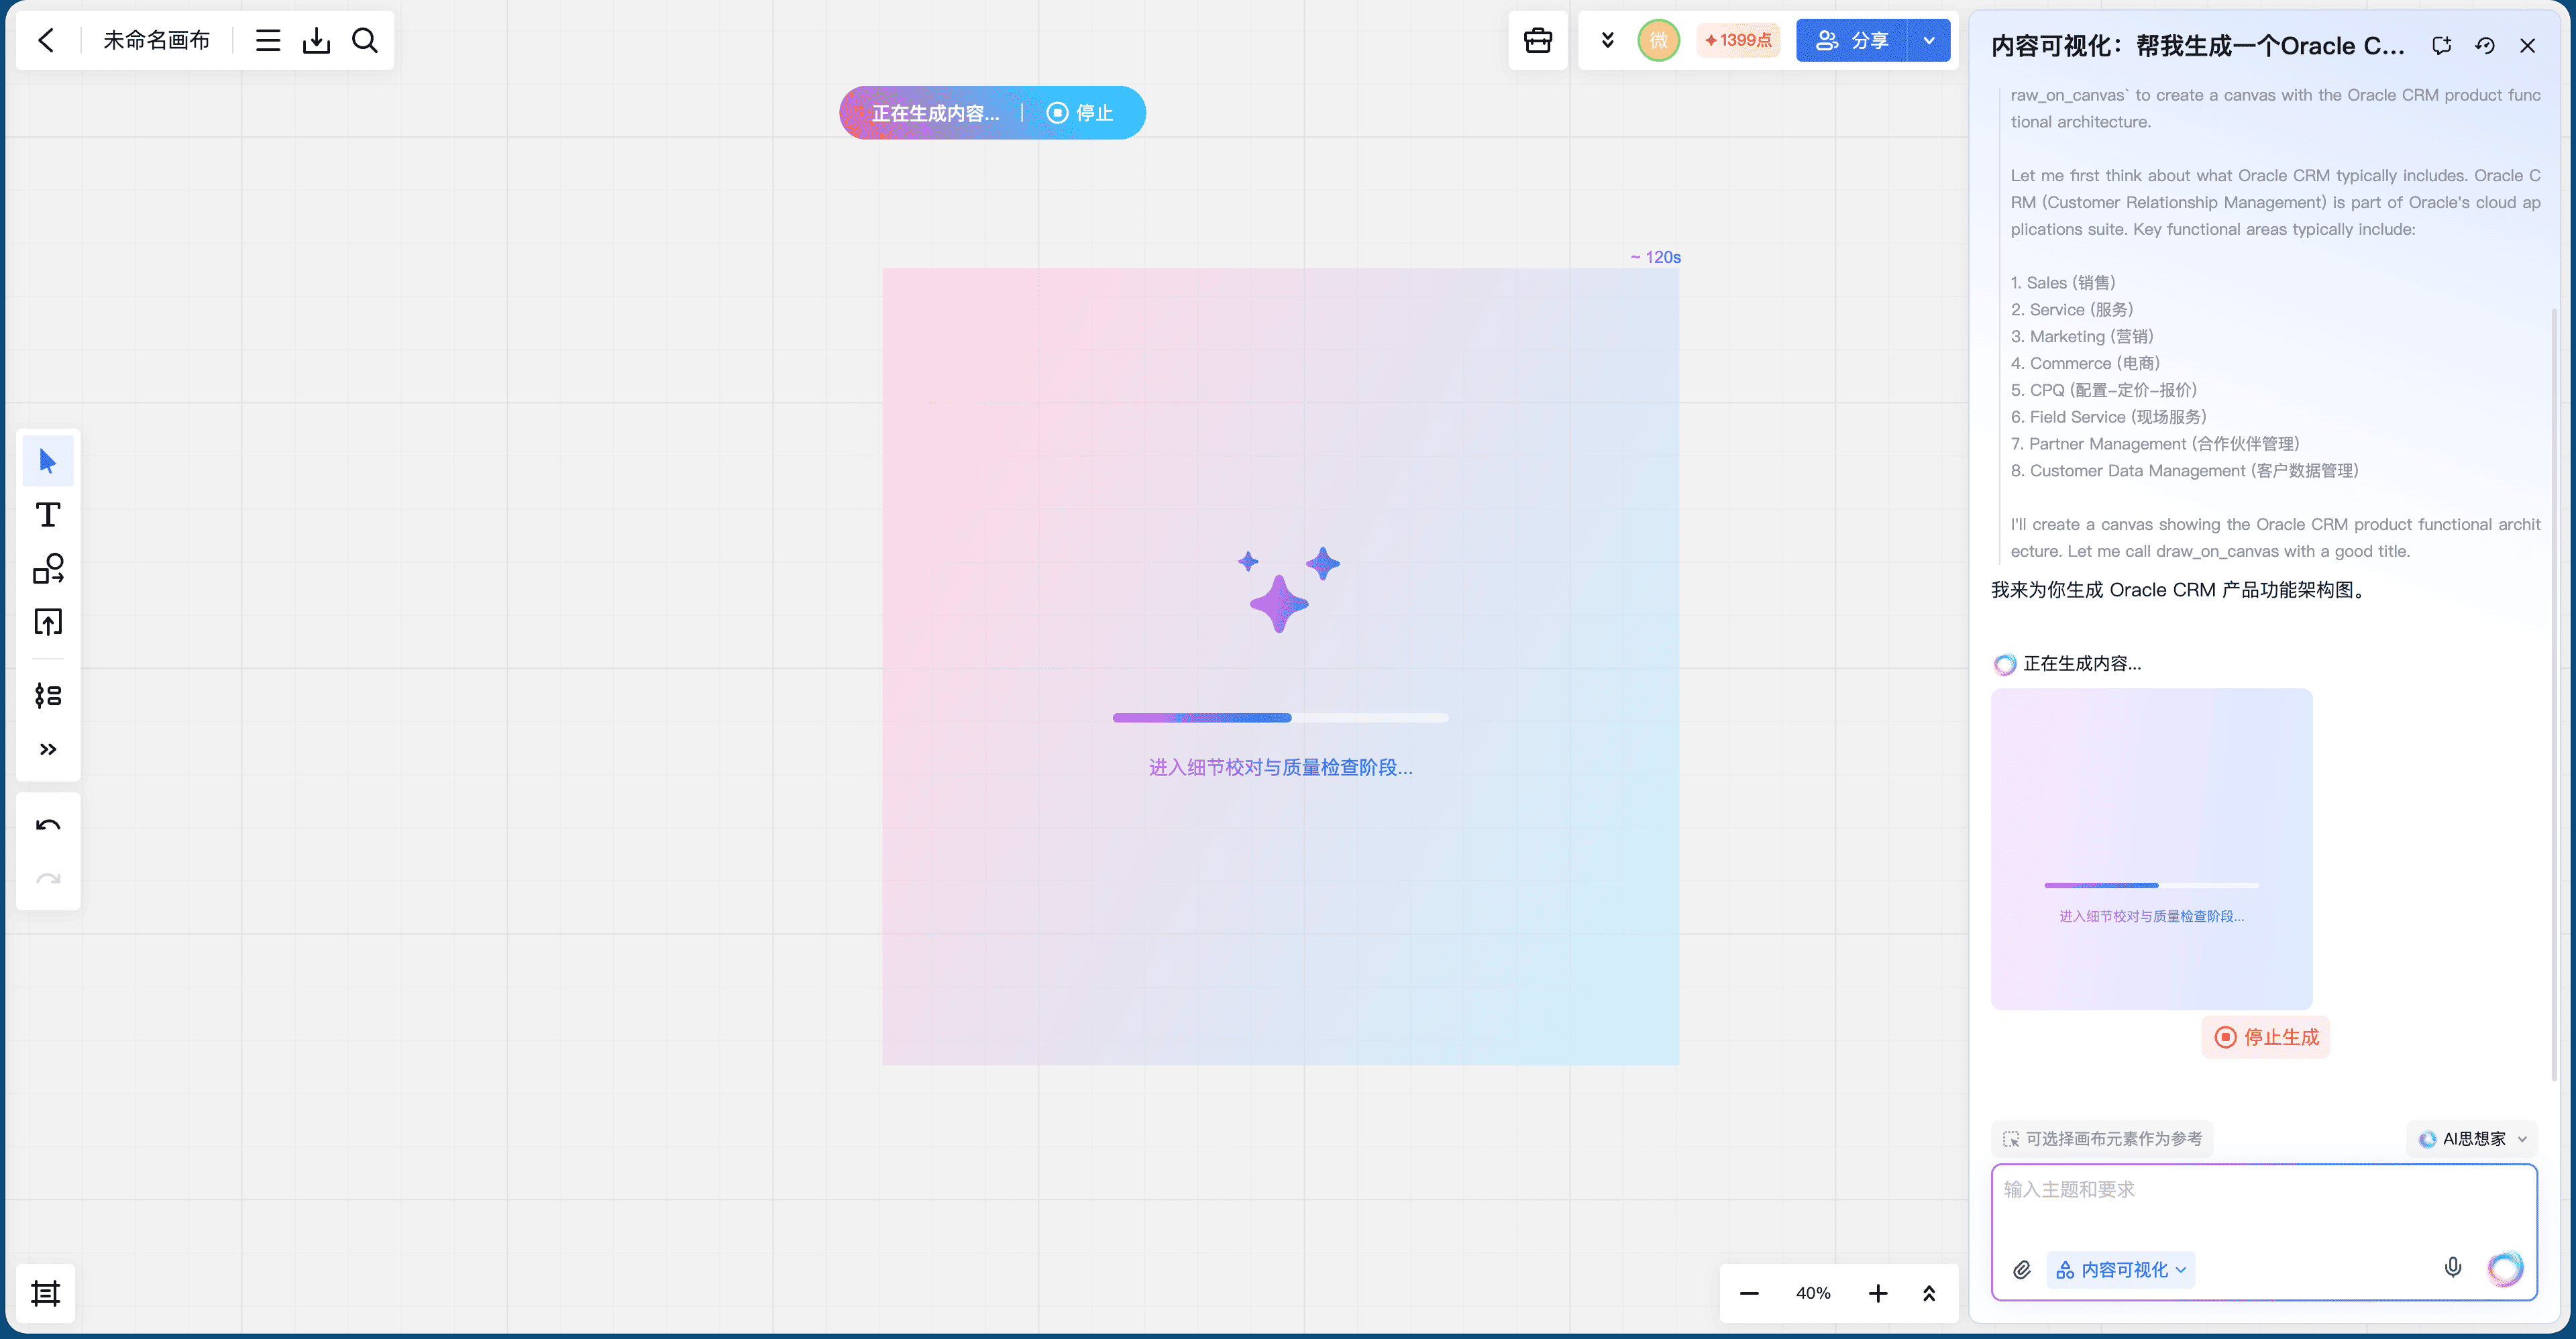Select the Shapes tool

point(48,568)
